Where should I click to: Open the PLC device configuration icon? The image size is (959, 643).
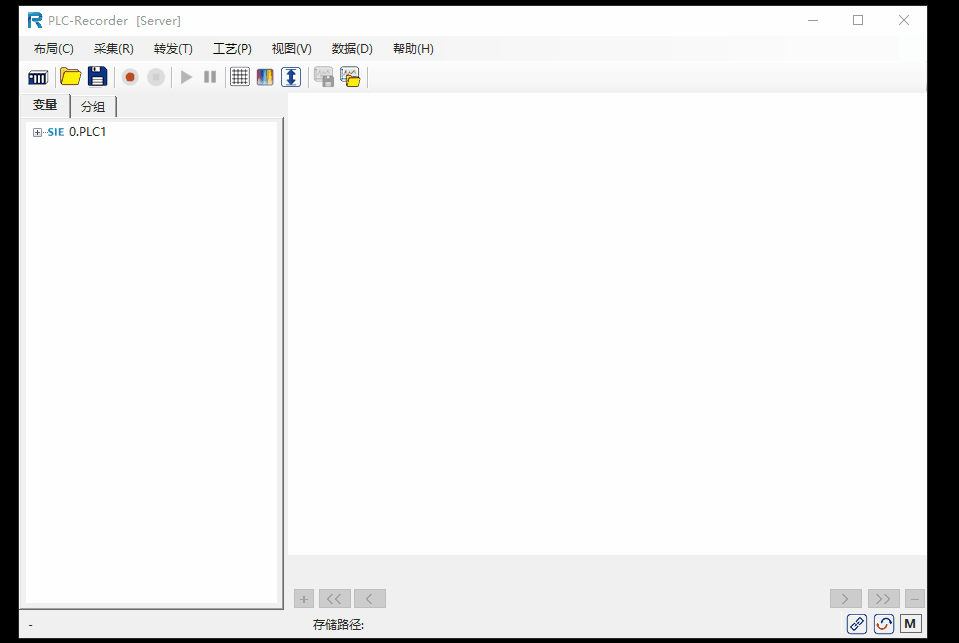(x=38, y=77)
